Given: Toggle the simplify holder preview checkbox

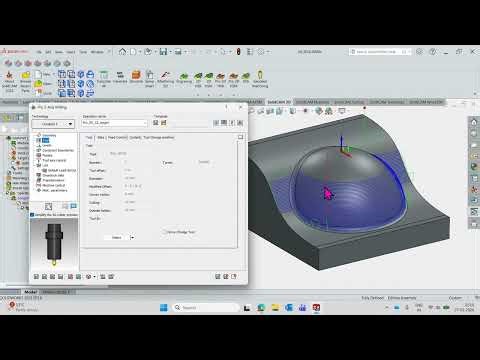Looking at the screenshot, I should pos(32,215).
